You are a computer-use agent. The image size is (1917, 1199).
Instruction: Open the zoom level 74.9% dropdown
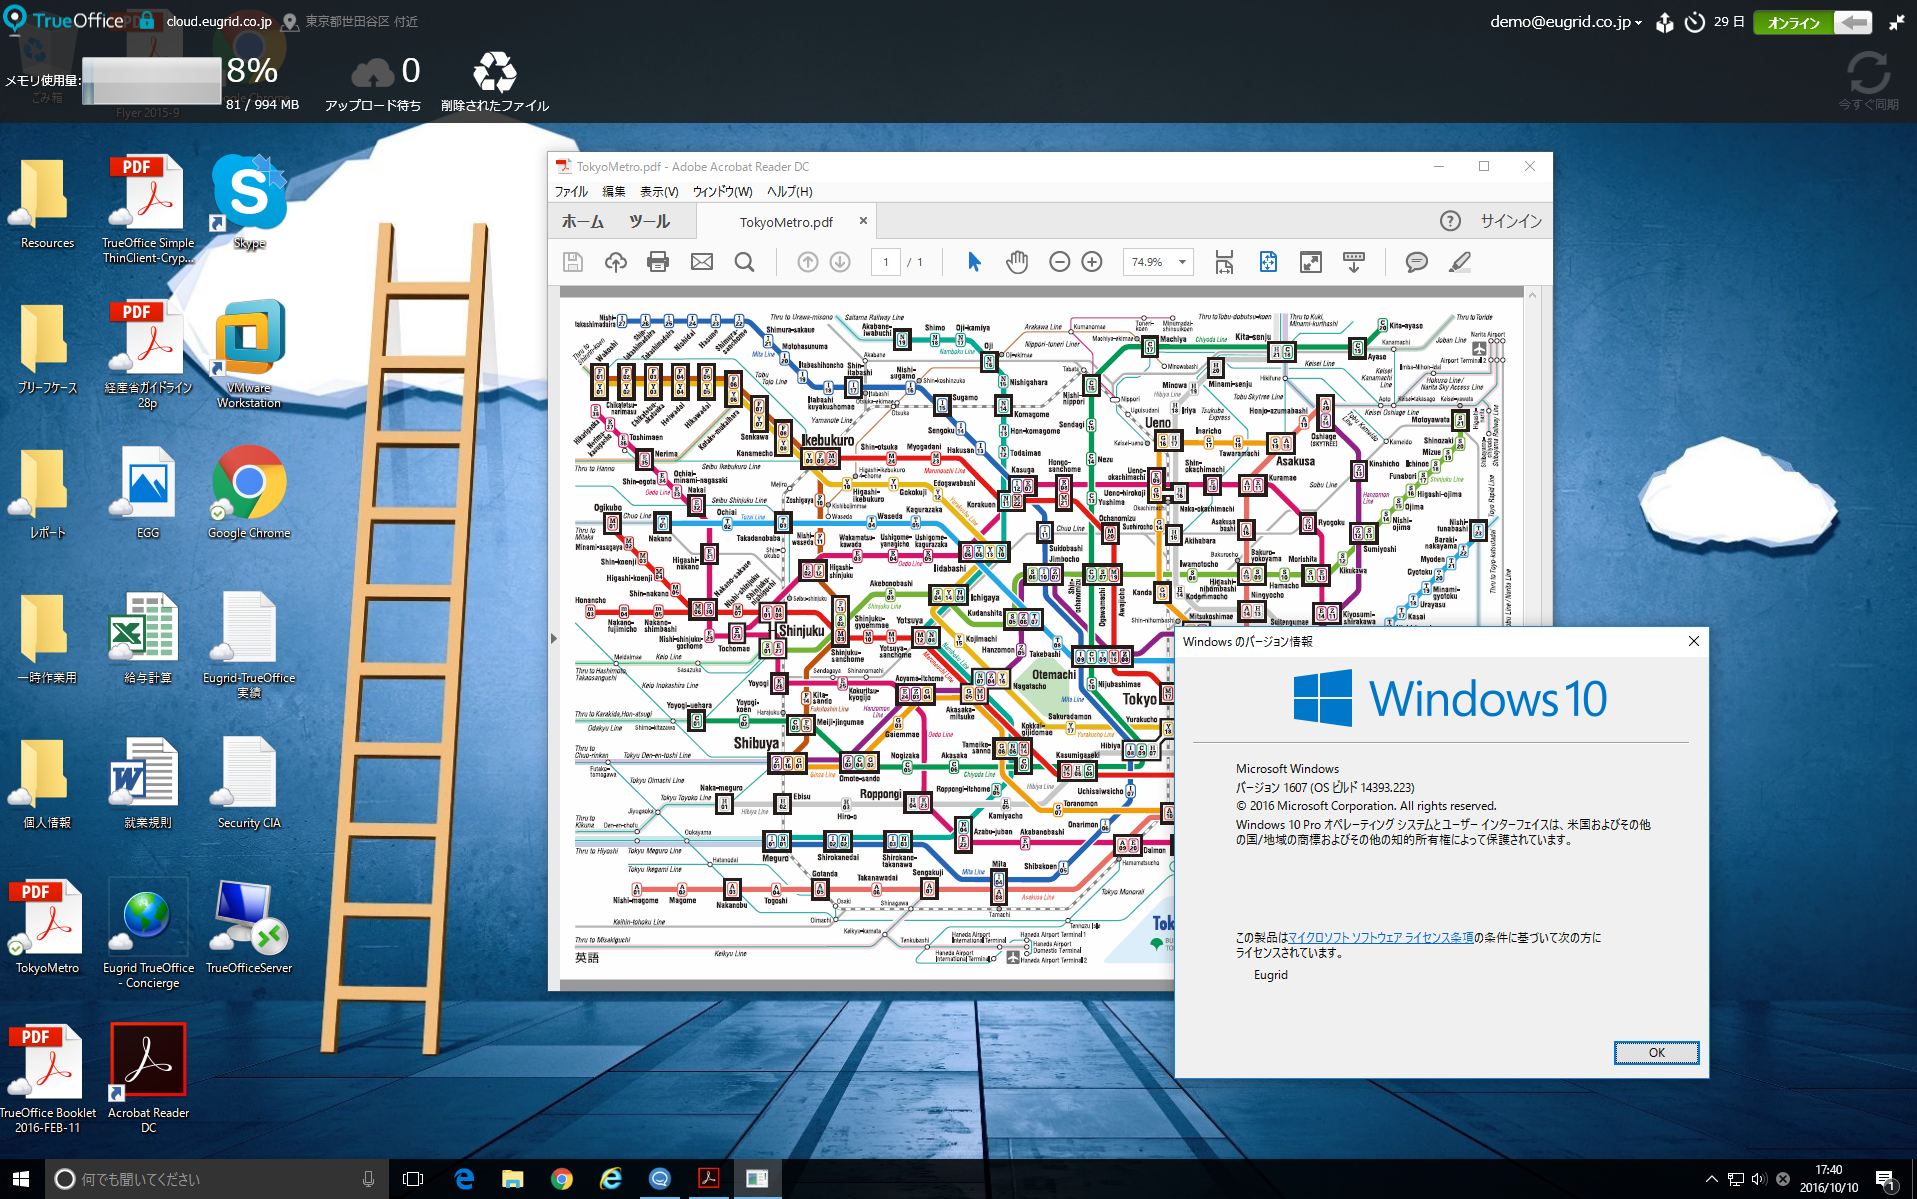(x=1183, y=262)
